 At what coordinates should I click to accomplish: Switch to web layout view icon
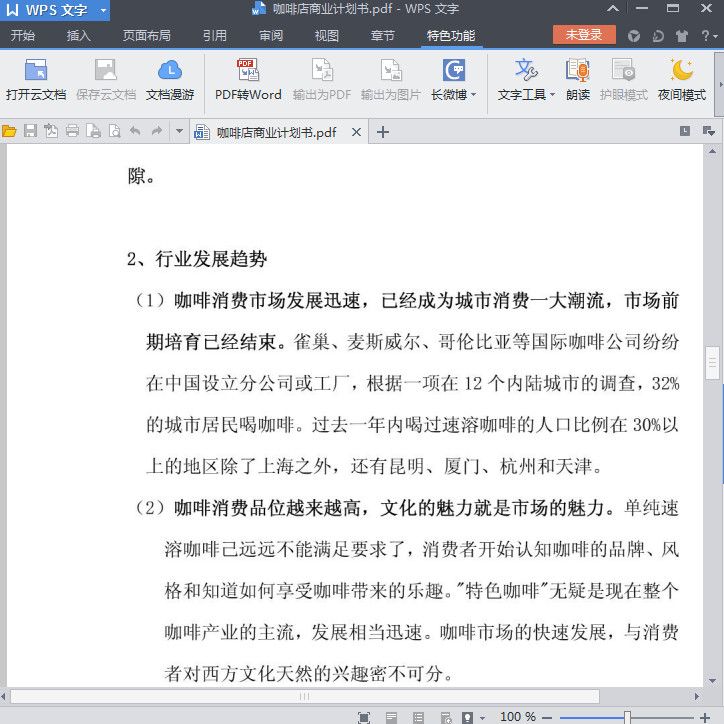(446, 718)
